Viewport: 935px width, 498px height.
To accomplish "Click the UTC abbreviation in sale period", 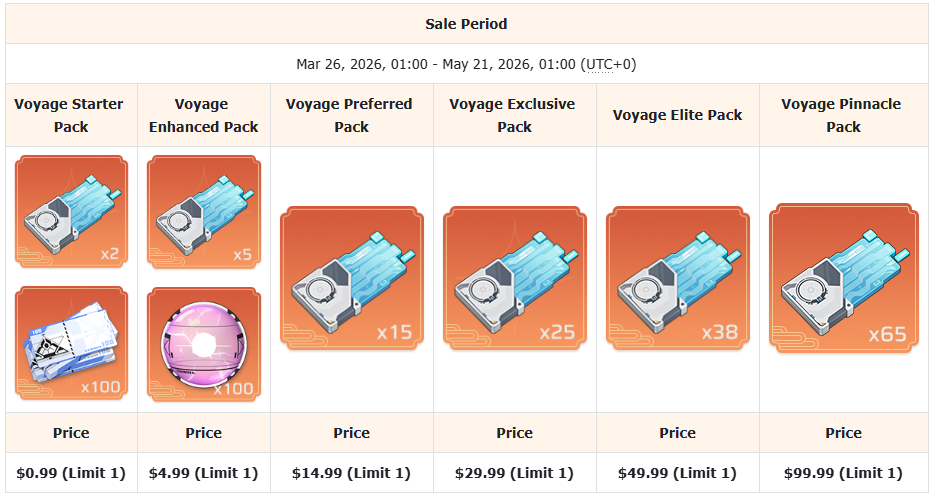I will point(599,64).
